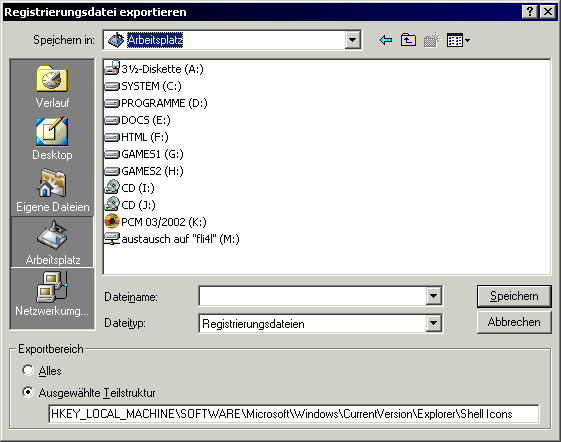The width and height of the screenshot is (561, 442).
Task: Click the create new folder icon
Action: (431, 40)
